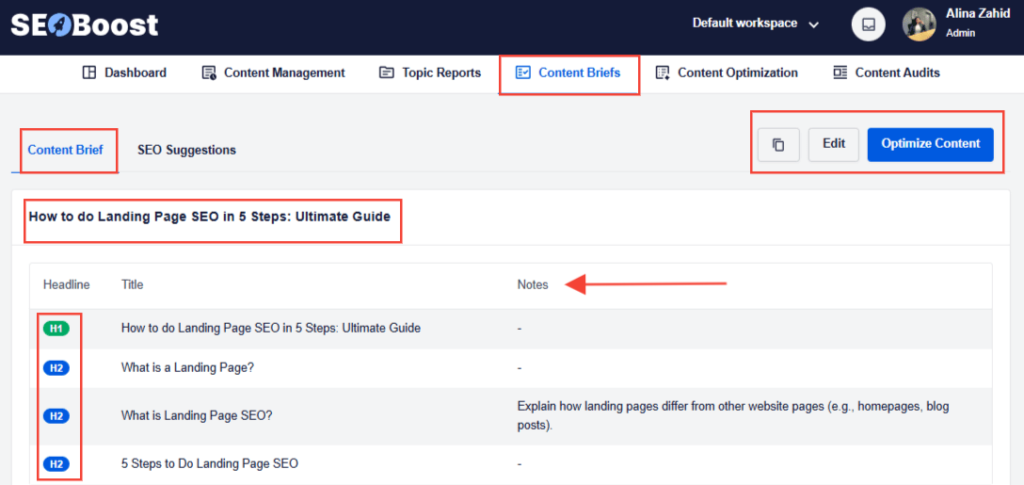Switch to the SEO Suggestions tab
The width and height of the screenshot is (1024, 485).
[x=187, y=150]
